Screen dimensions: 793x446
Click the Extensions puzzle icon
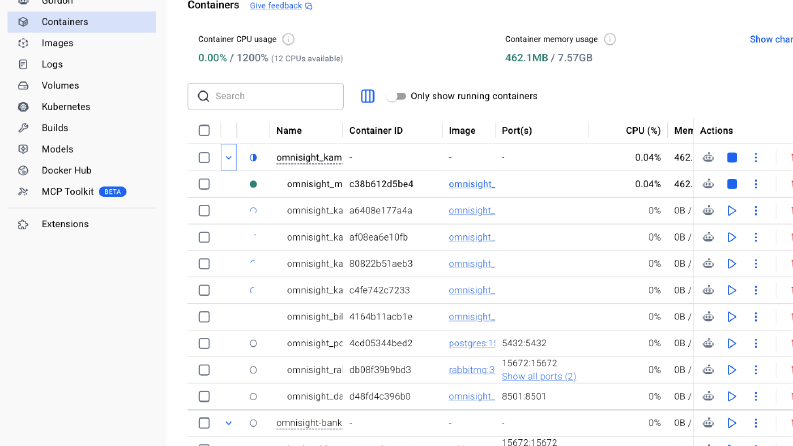click(x=23, y=224)
